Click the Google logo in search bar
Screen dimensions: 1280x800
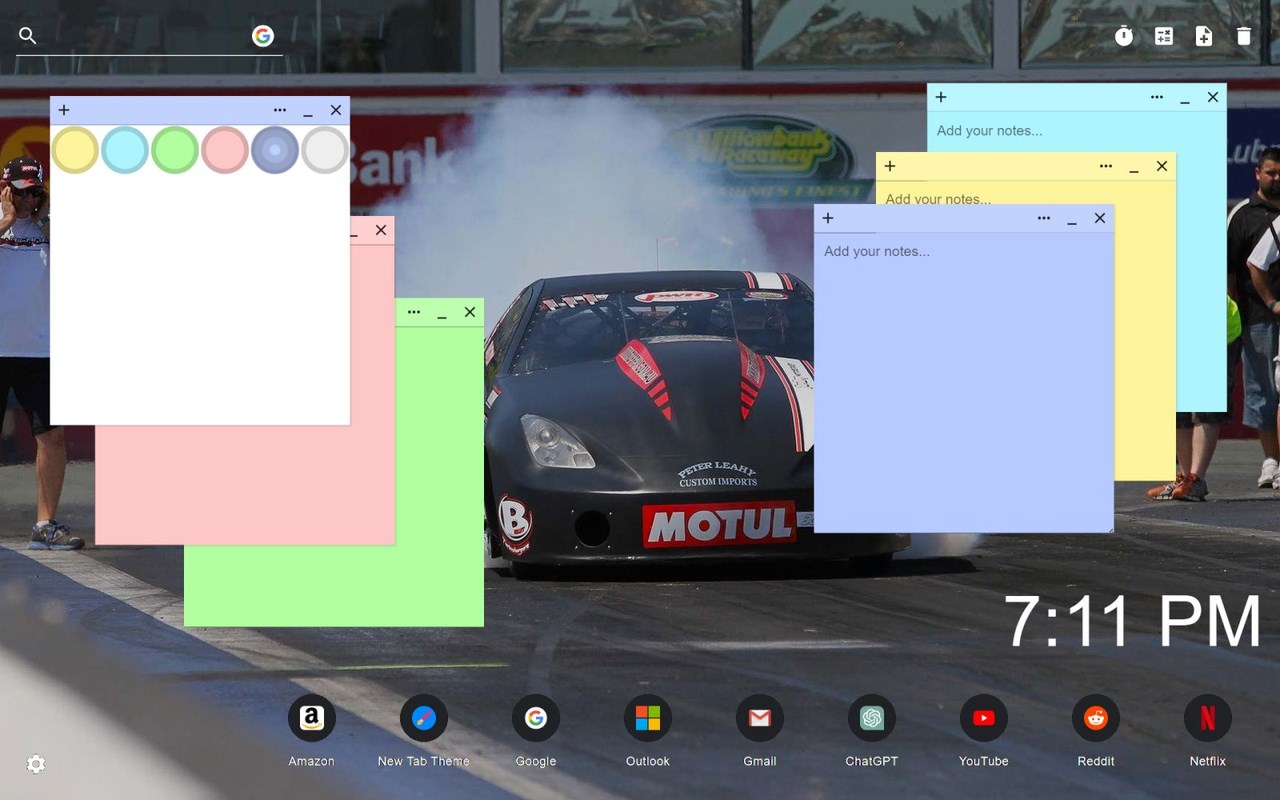tap(263, 36)
